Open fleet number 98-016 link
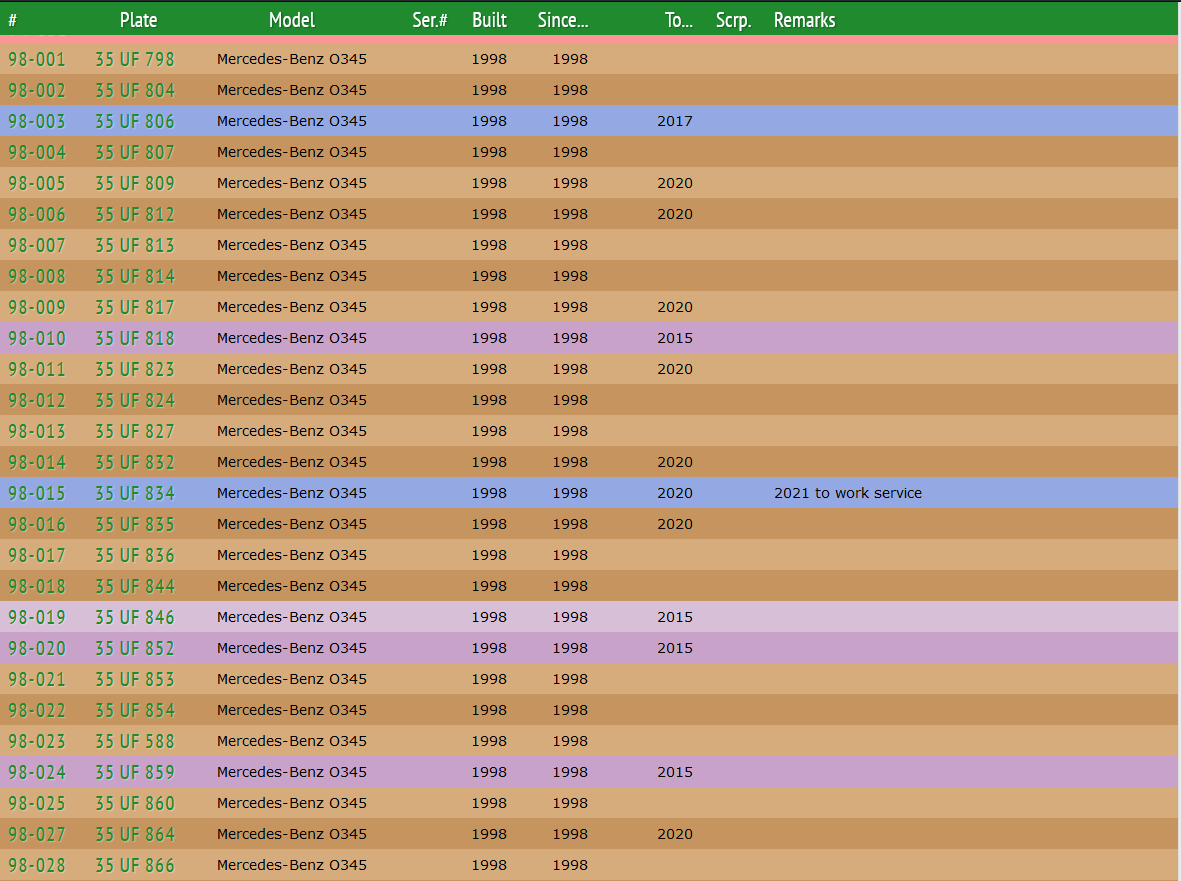This screenshot has width=1181, height=881. pos(37,524)
